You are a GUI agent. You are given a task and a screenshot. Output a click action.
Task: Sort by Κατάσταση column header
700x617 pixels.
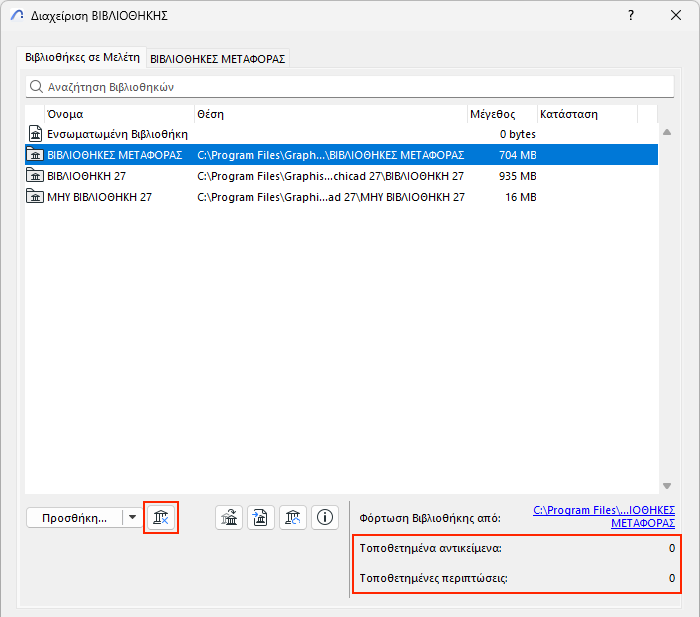588,114
